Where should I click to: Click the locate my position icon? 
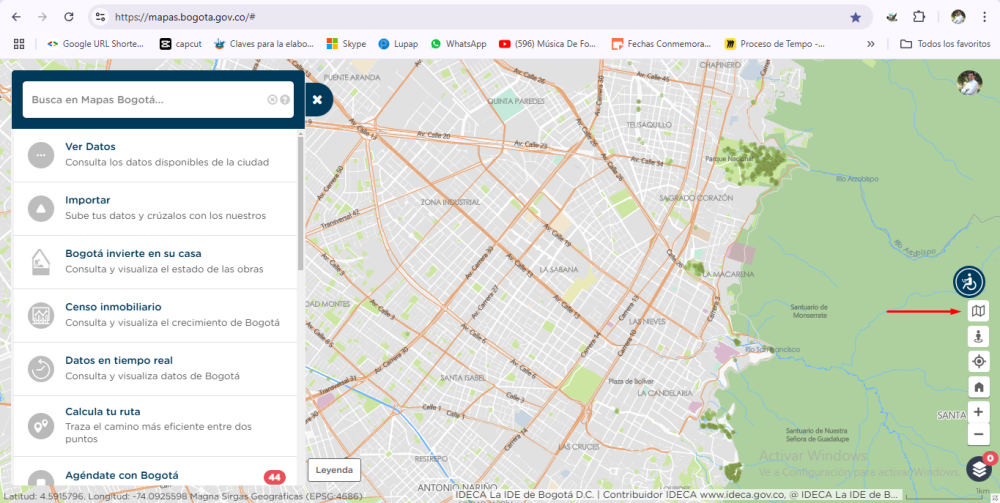[978, 362]
